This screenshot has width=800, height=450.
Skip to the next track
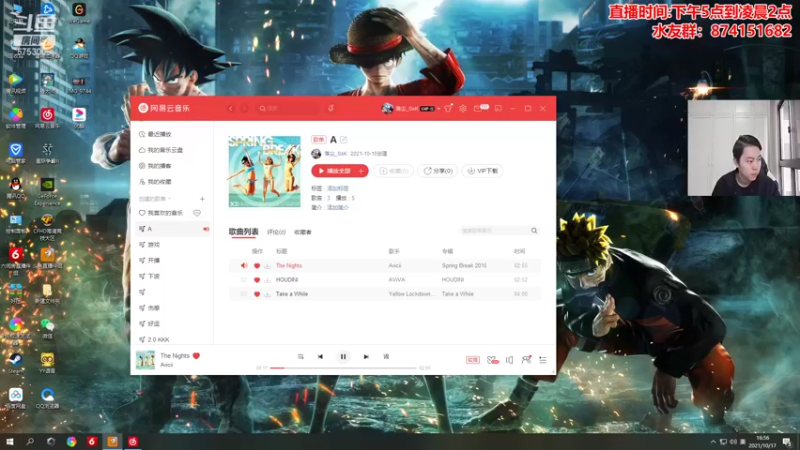pyautogui.click(x=366, y=357)
